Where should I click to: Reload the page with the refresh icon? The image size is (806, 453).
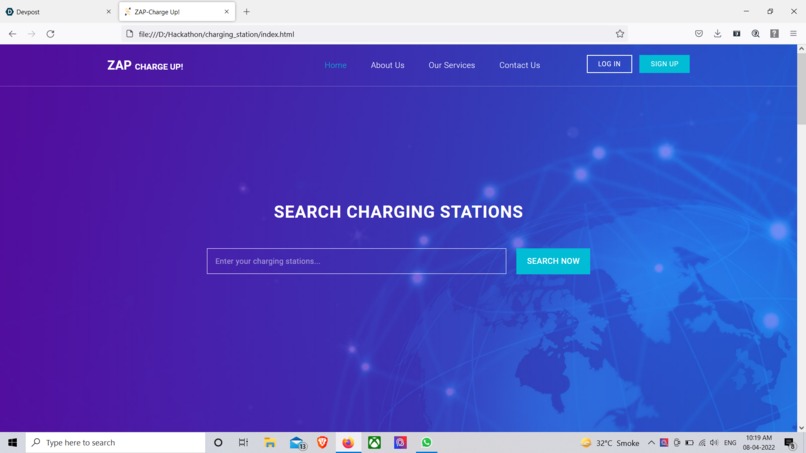[x=50, y=34]
